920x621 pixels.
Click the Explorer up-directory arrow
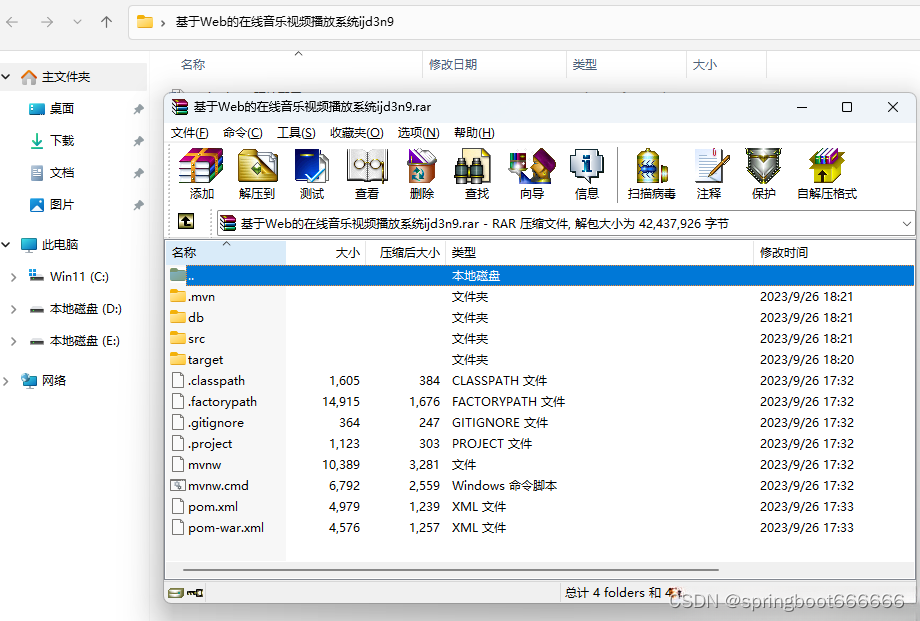tap(106, 22)
